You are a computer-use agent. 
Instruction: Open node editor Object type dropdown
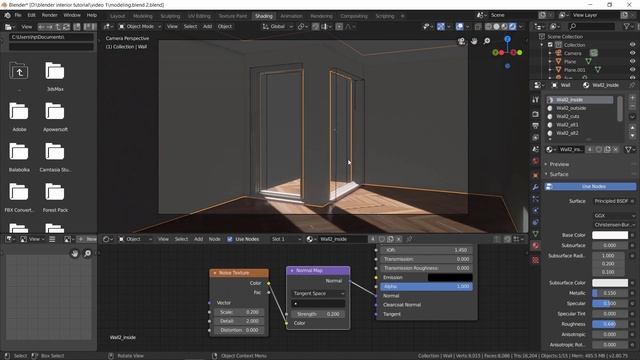(x=135, y=239)
